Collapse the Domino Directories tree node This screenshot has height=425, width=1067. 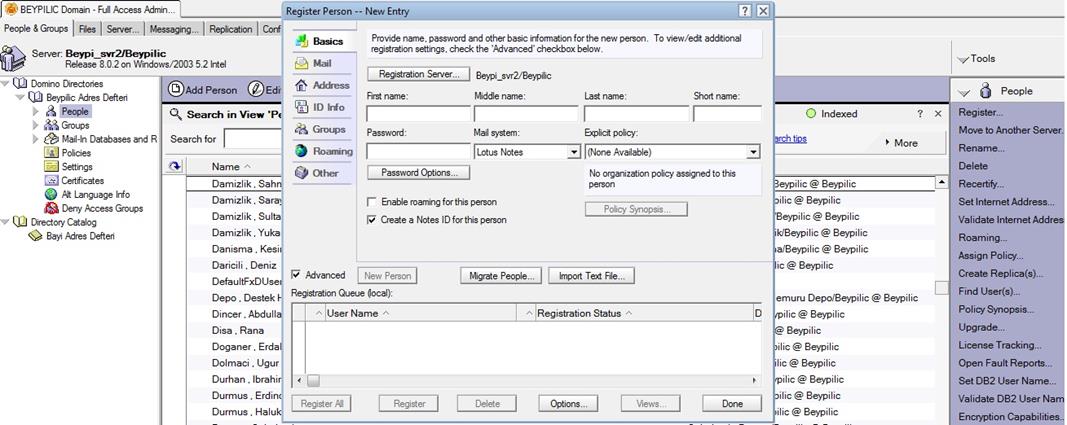tap(6, 84)
